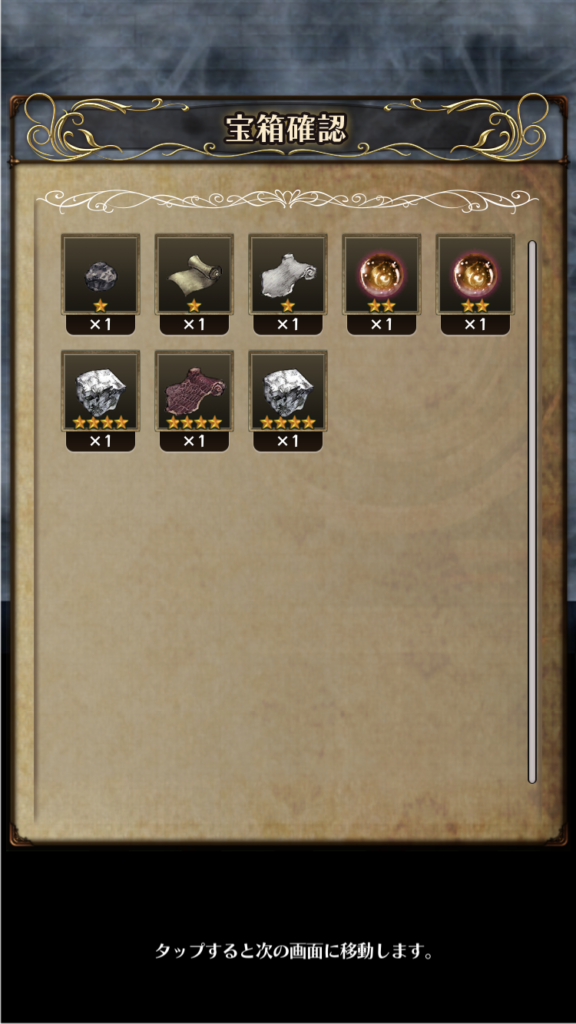The height and width of the screenshot is (1024, 576).
Task: Select the second two-star amber orb
Action: (475, 275)
